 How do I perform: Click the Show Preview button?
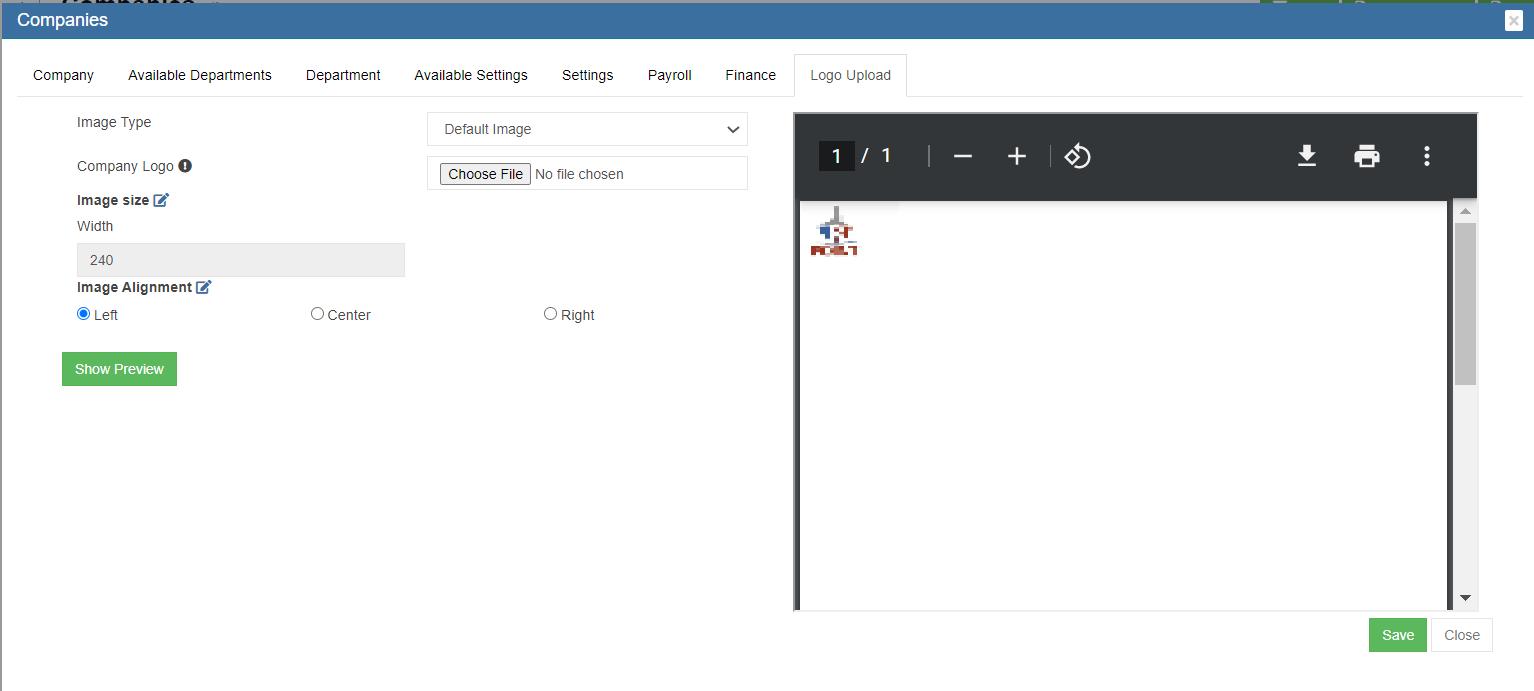coord(119,369)
